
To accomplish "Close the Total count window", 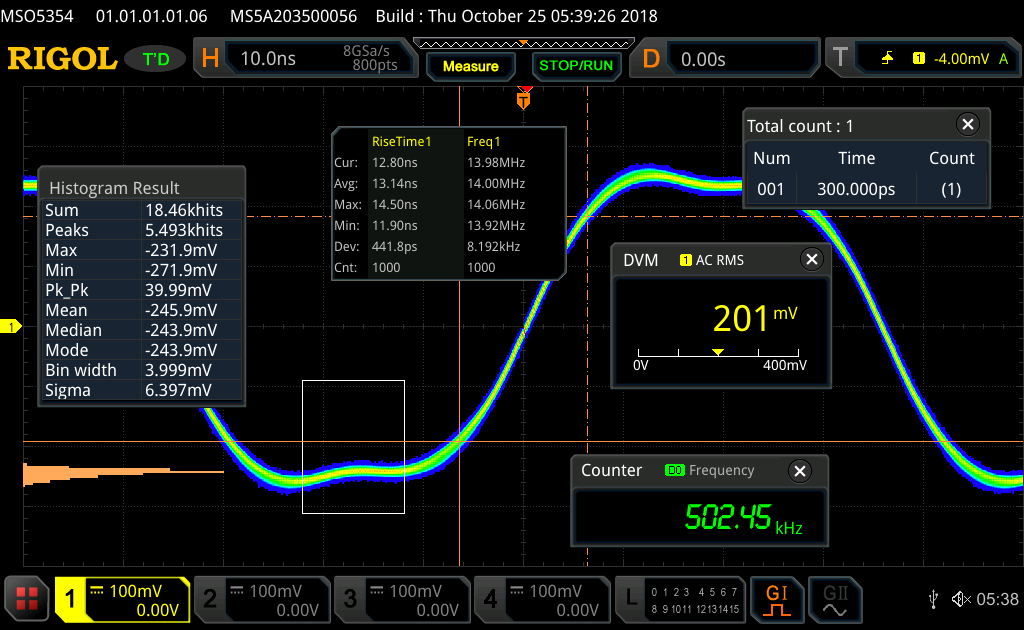I will pyautogui.click(x=967, y=125).
